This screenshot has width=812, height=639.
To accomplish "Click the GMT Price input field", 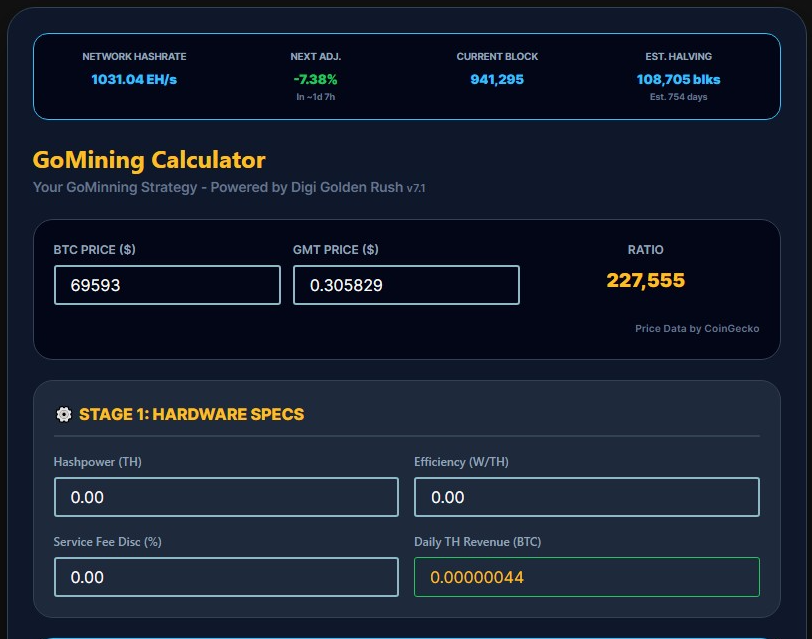I will point(406,285).
